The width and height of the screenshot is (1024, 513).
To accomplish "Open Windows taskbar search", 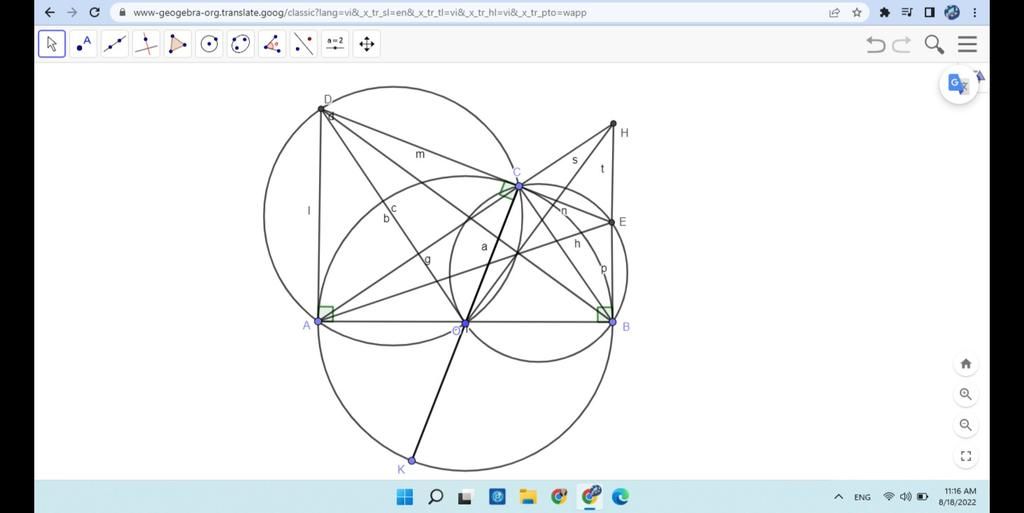I will (436, 497).
